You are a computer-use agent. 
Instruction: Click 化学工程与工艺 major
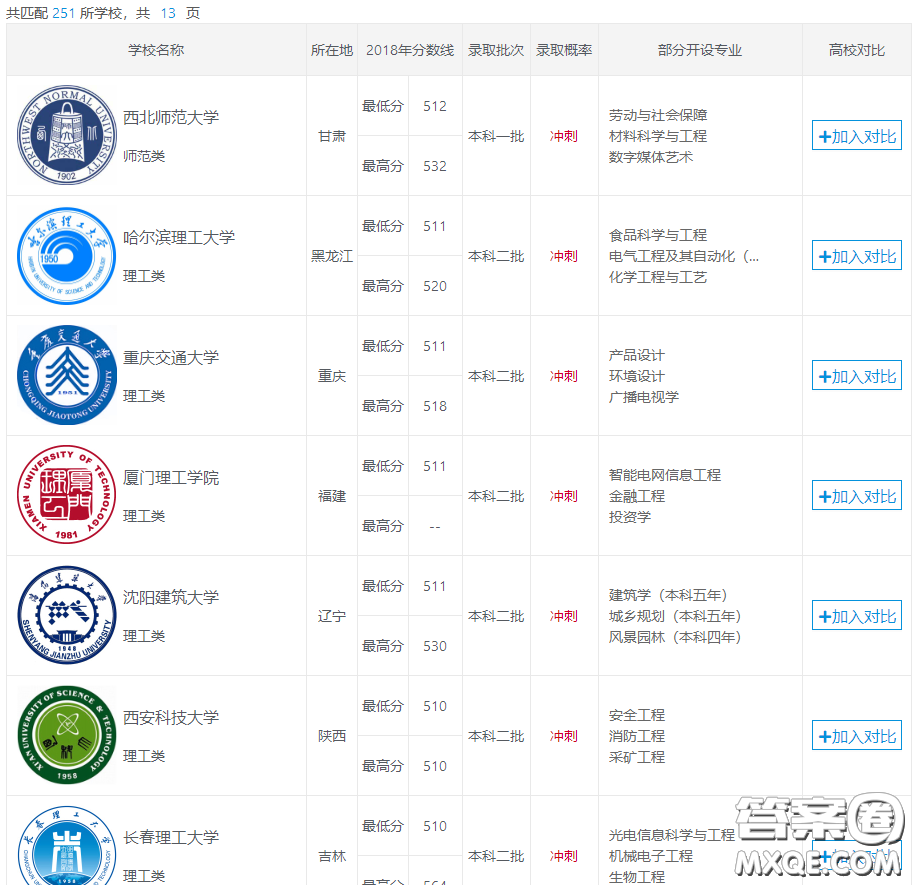click(658, 277)
